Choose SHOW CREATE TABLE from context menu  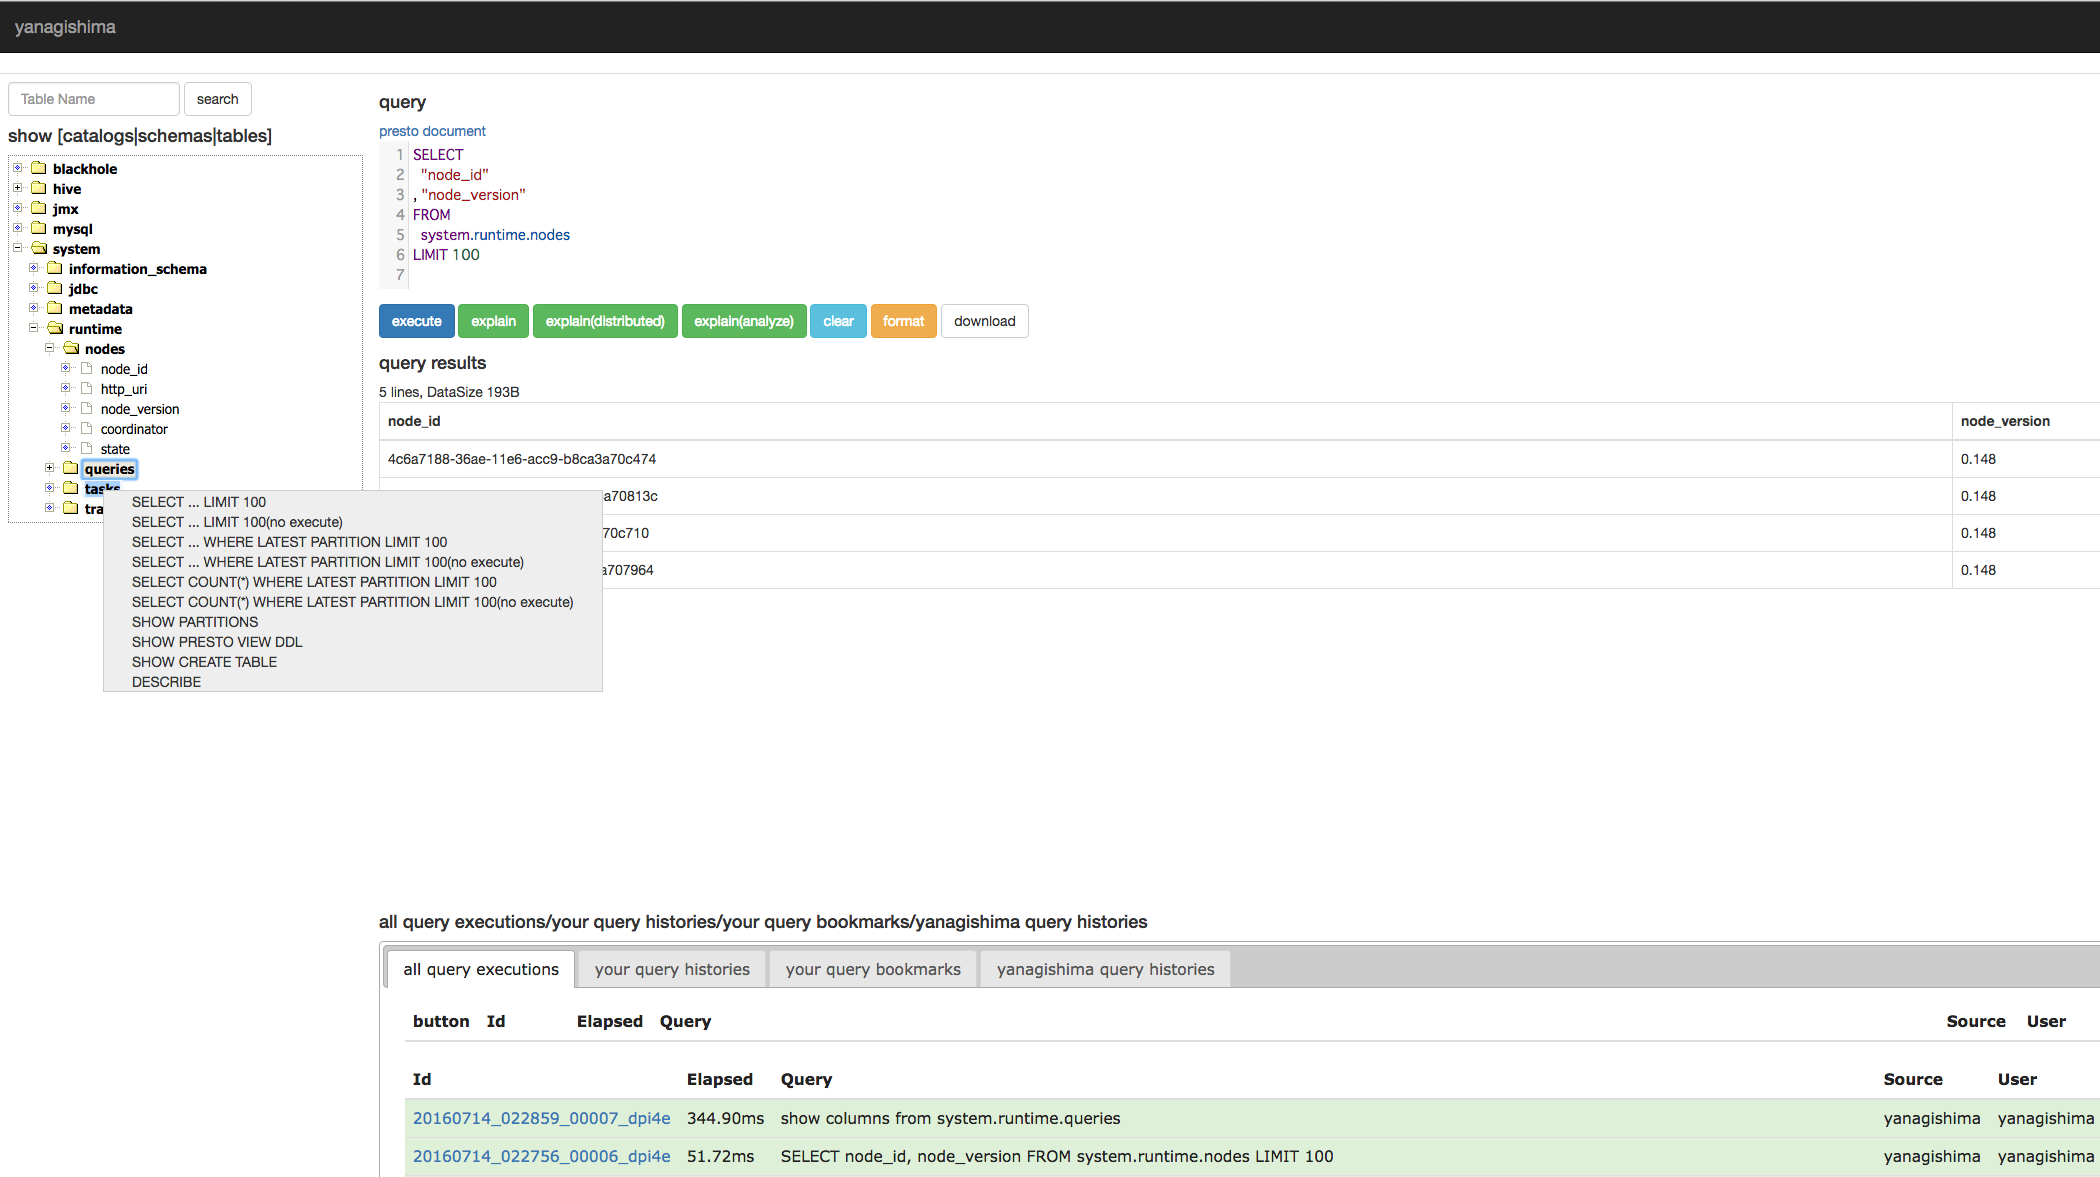point(204,662)
